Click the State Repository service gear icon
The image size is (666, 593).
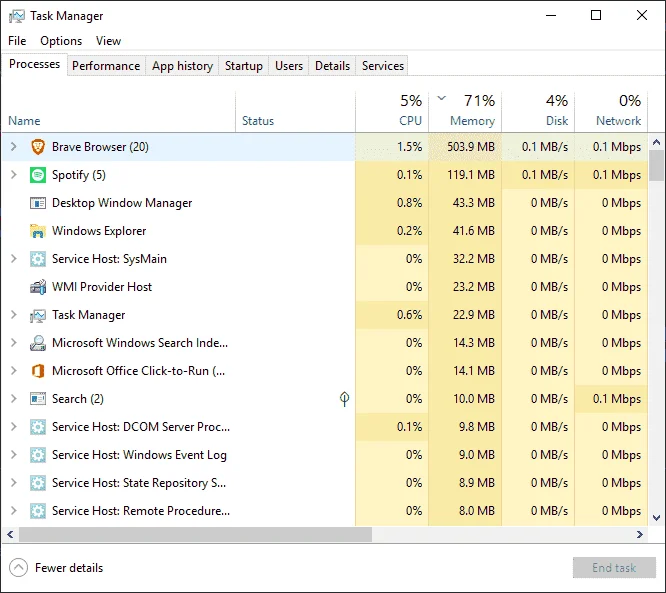(38, 483)
